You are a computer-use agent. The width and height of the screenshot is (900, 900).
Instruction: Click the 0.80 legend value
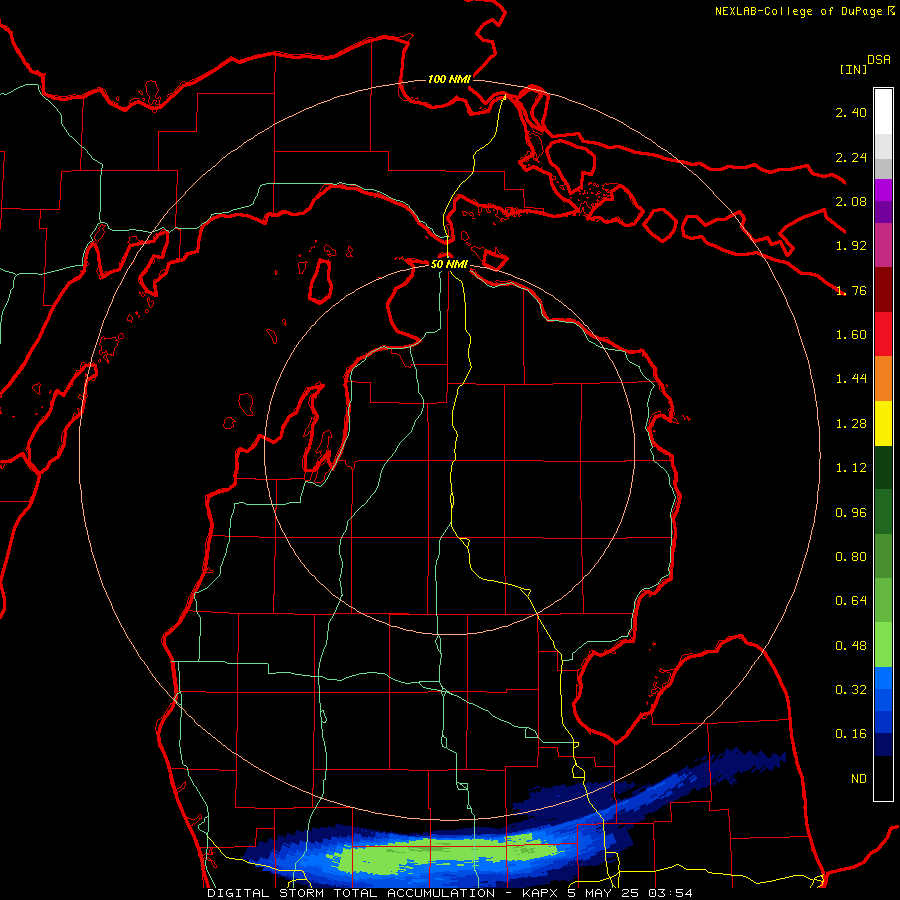tap(851, 557)
